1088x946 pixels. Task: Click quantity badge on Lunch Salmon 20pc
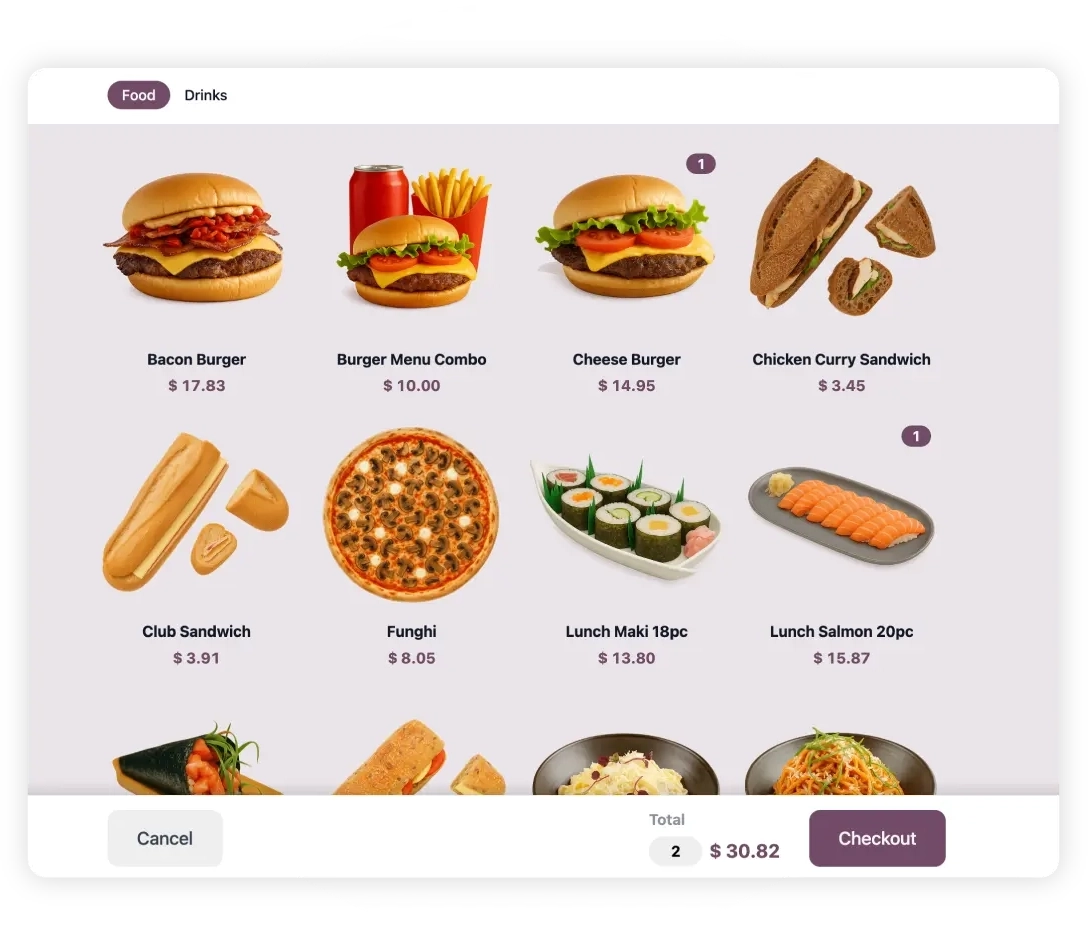click(x=916, y=436)
